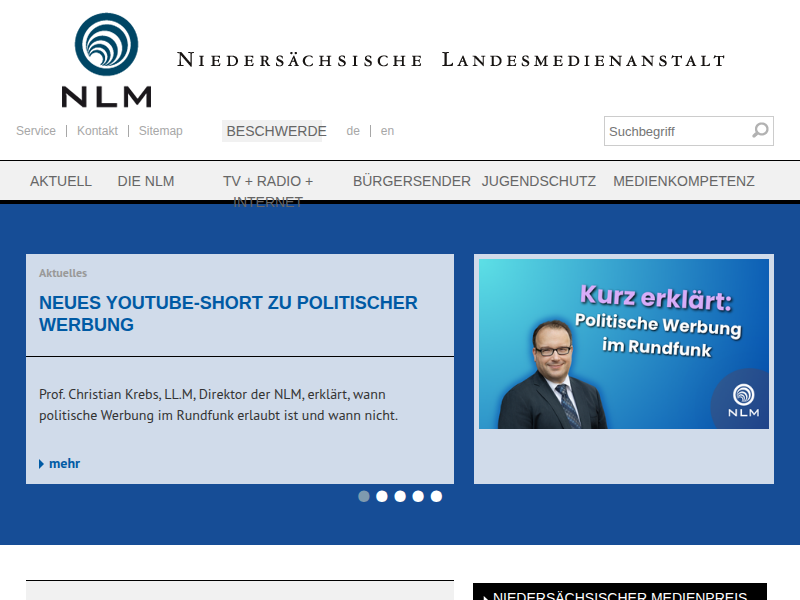Click the Prof. Christian Krebs description text
Image resolution: width=800 pixels, height=600 pixels.
point(218,405)
